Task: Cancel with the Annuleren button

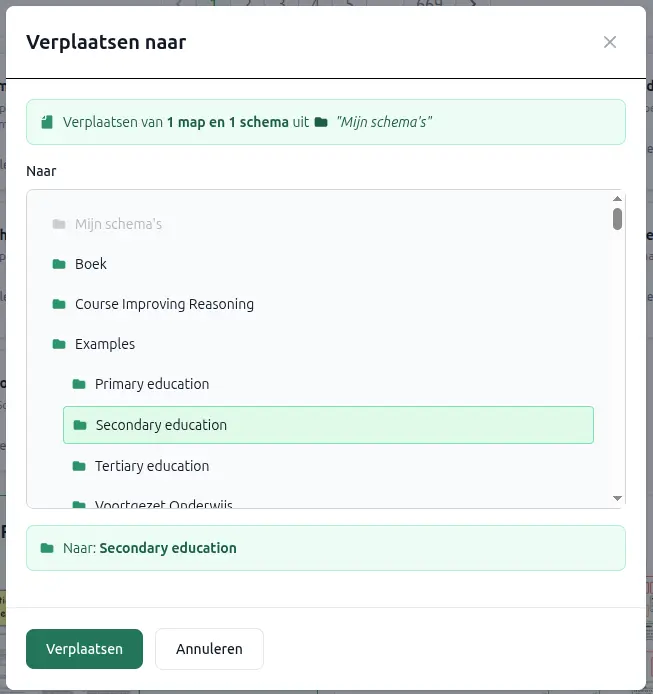Action: [x=209, y=649]
